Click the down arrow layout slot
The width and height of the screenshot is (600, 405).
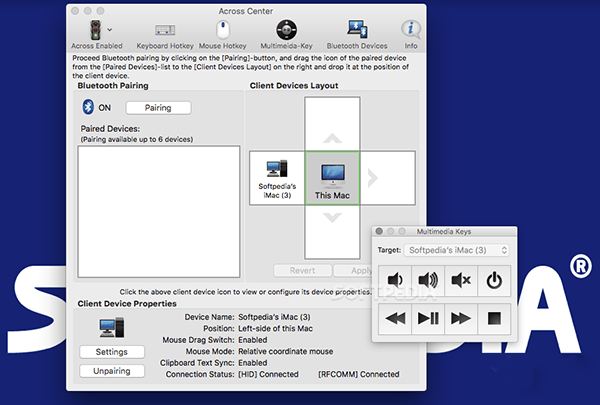(x=332, y=232)
